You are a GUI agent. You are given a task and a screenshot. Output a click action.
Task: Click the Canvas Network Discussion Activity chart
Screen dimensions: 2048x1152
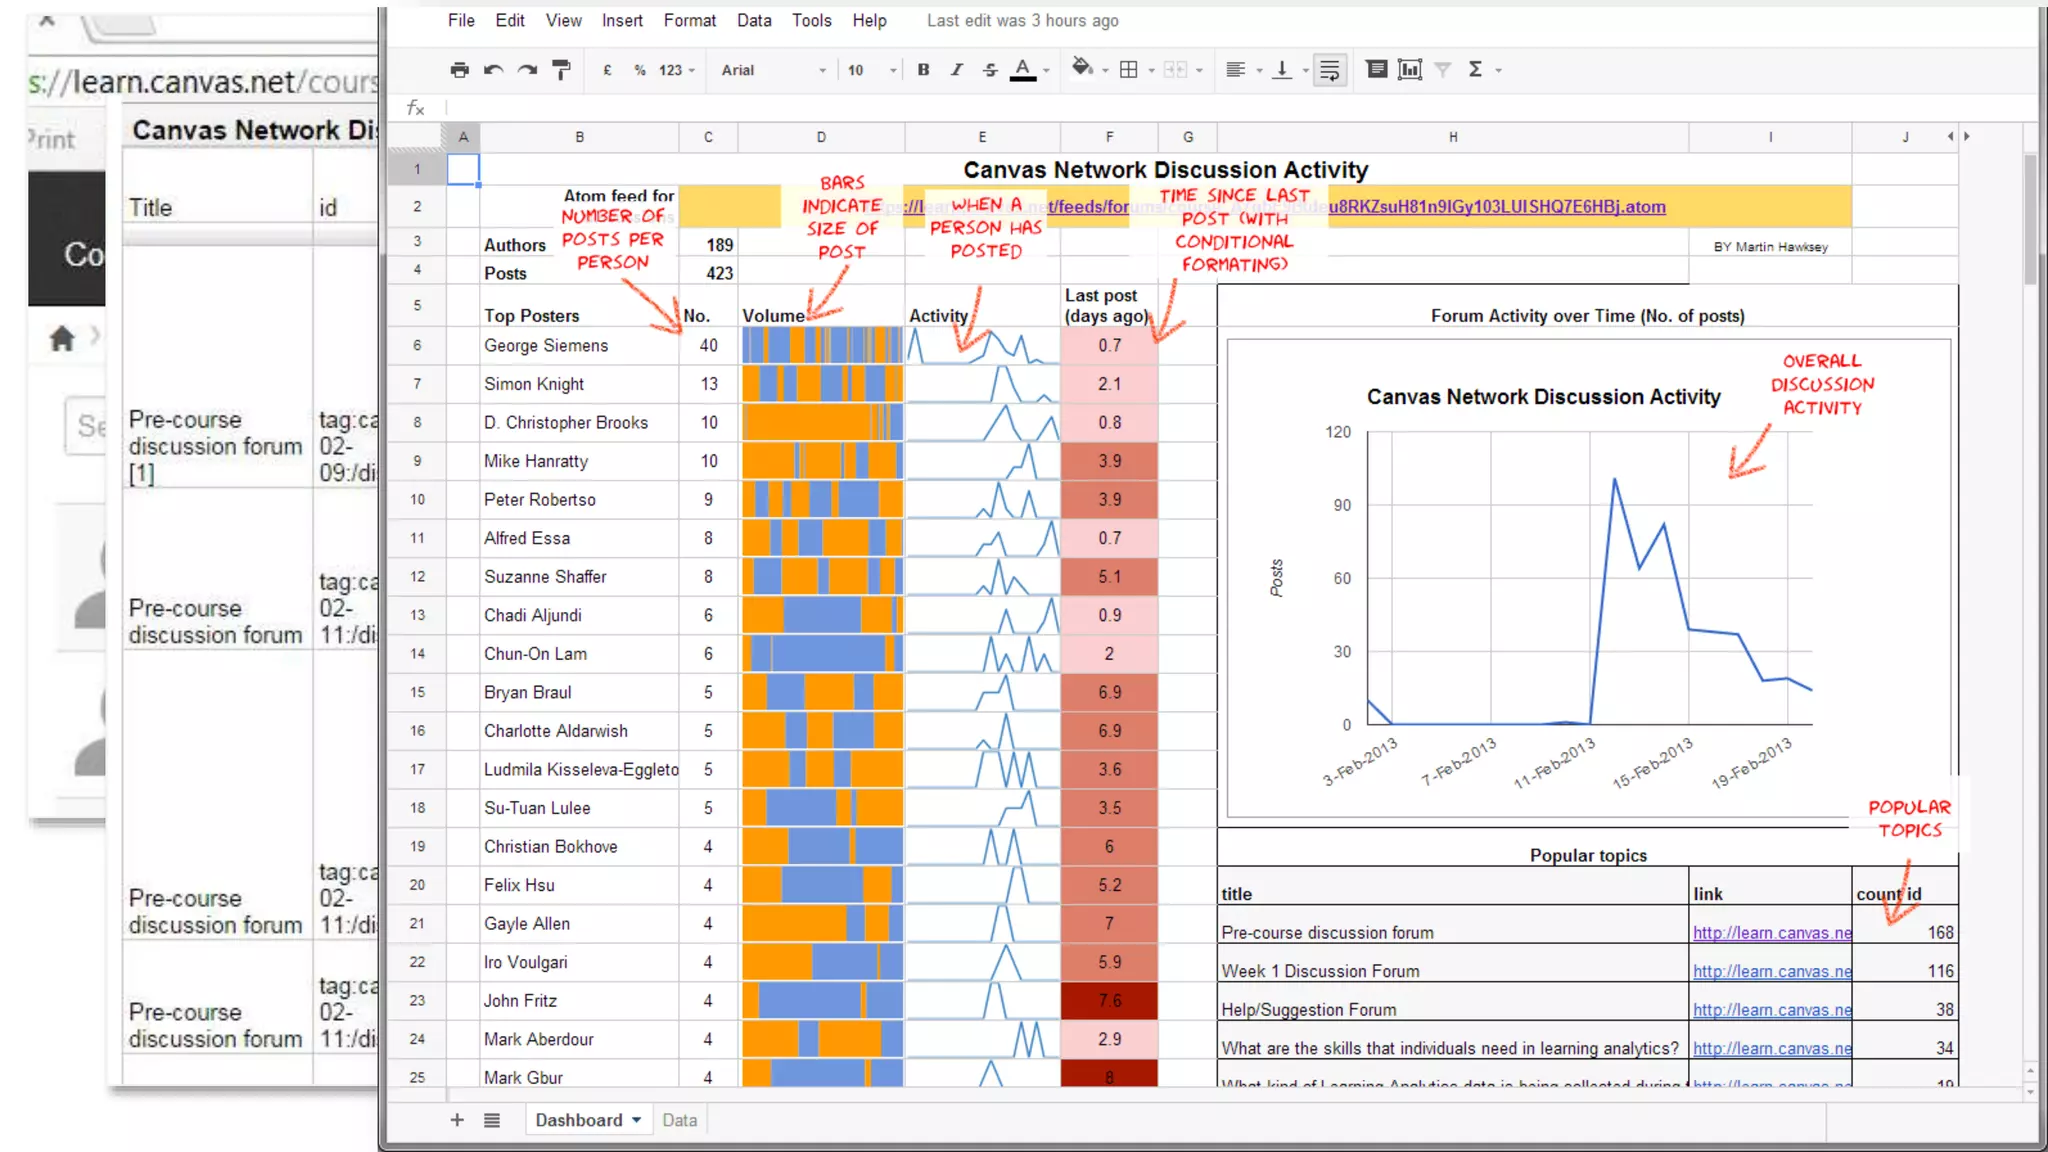coord(1589,578)
